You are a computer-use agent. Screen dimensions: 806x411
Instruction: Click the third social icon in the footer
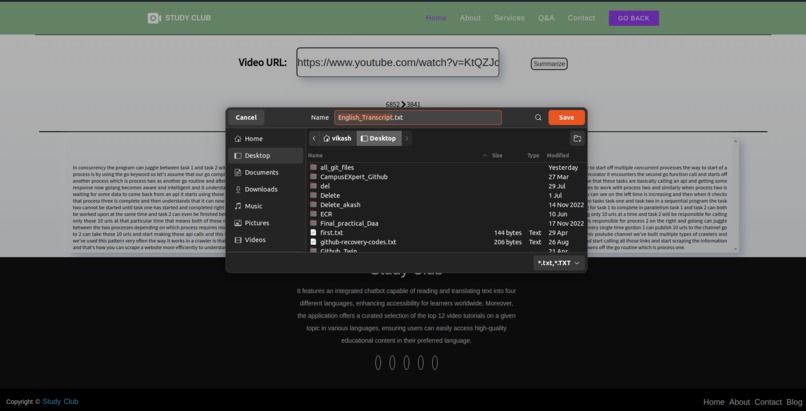[407, 363]
